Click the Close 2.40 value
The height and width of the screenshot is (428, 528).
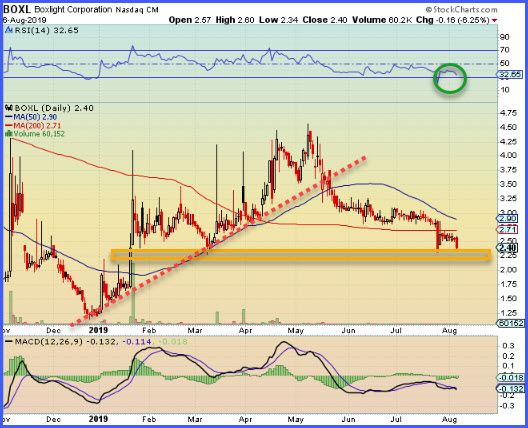(x=325, y=20)
